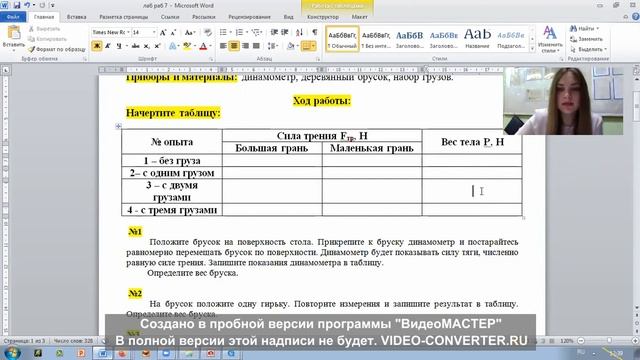Apply the Title (Название) style
The image size is (640, 360).
477,39
